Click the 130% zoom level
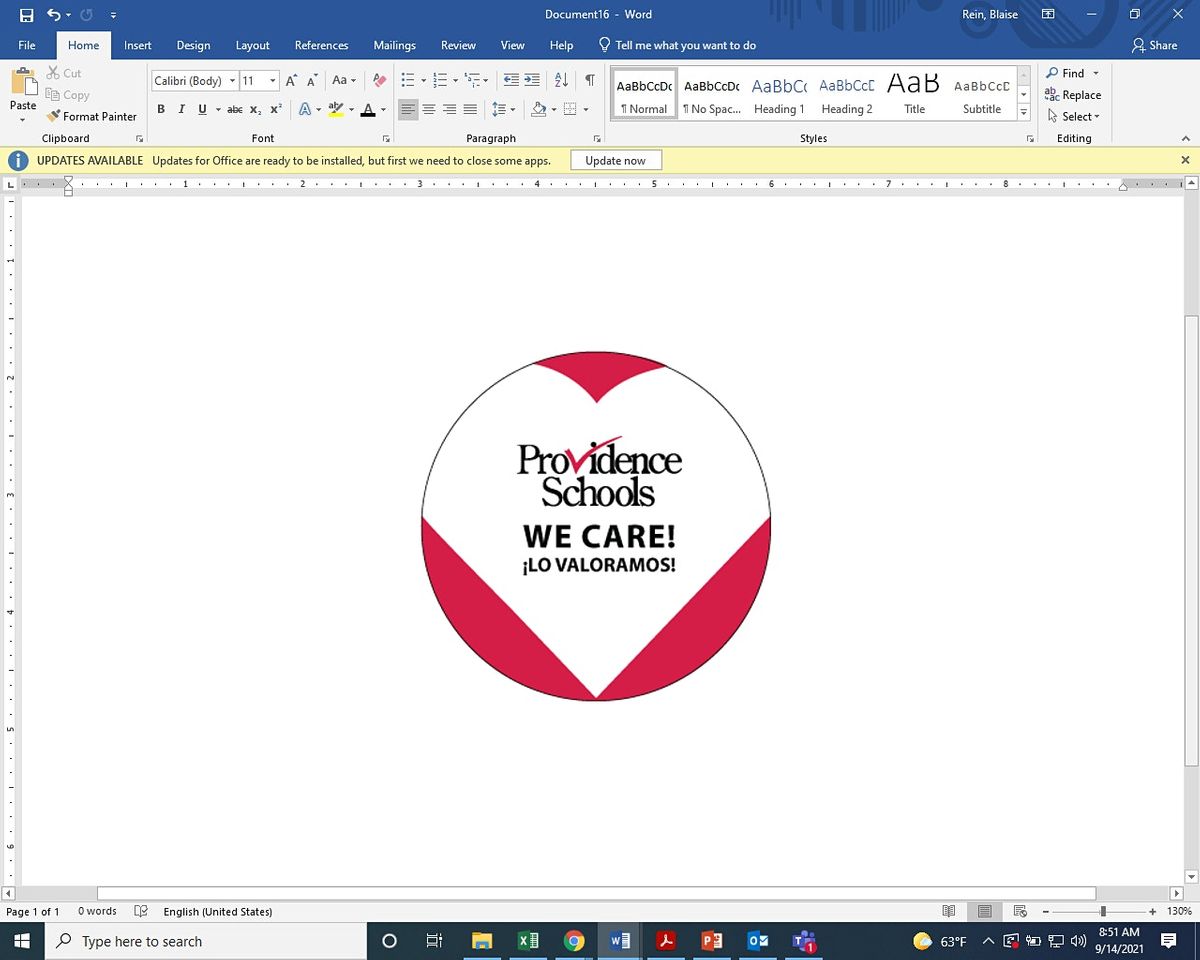The image size is (1200, 960). [1179, 911]
